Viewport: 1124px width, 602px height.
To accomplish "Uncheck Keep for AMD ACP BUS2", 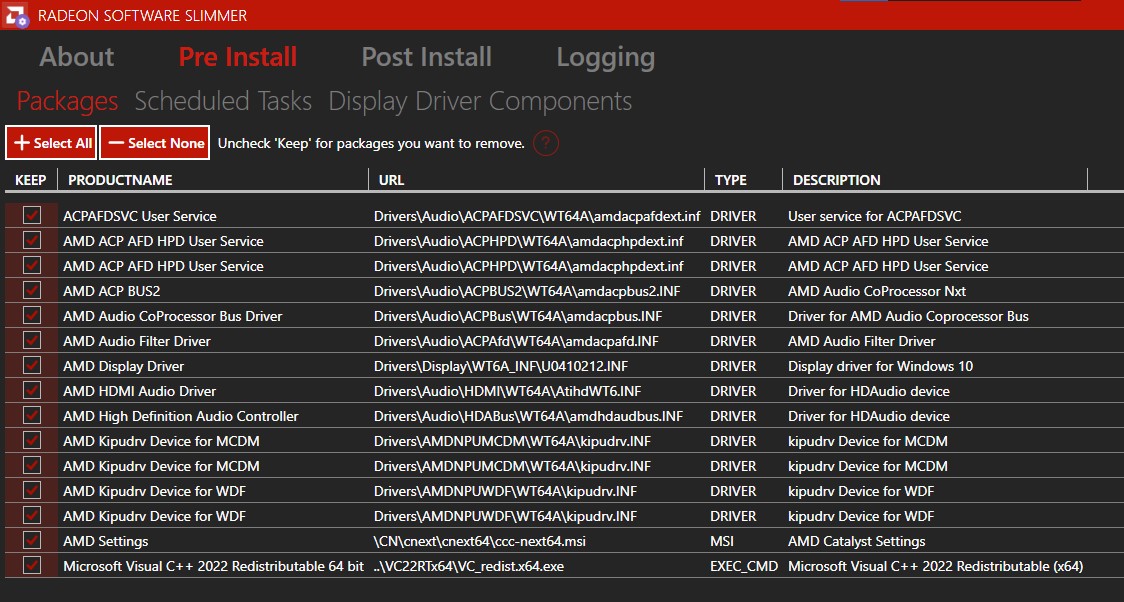I will tap(32, 291).
